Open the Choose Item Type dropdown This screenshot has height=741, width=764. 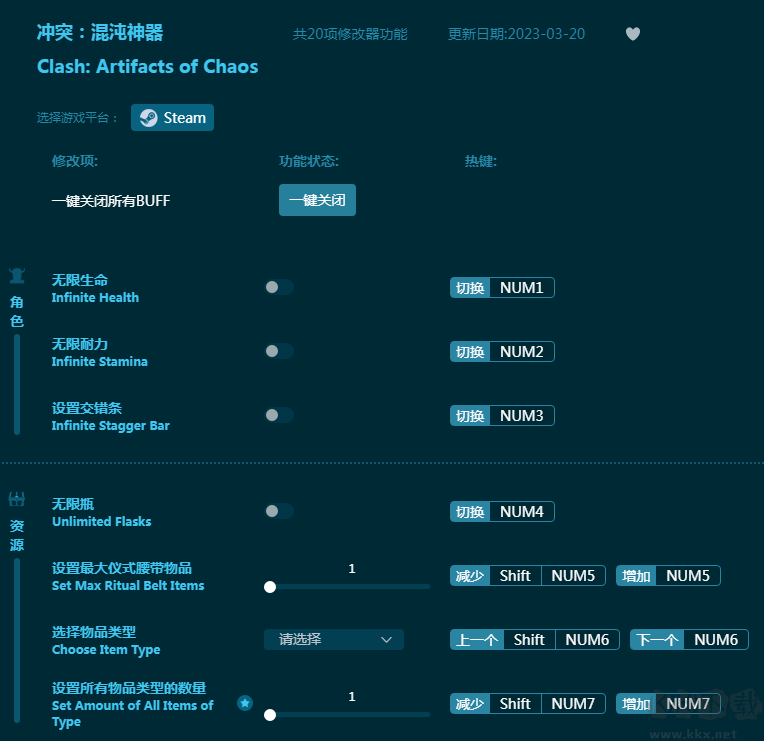(333, 640)
